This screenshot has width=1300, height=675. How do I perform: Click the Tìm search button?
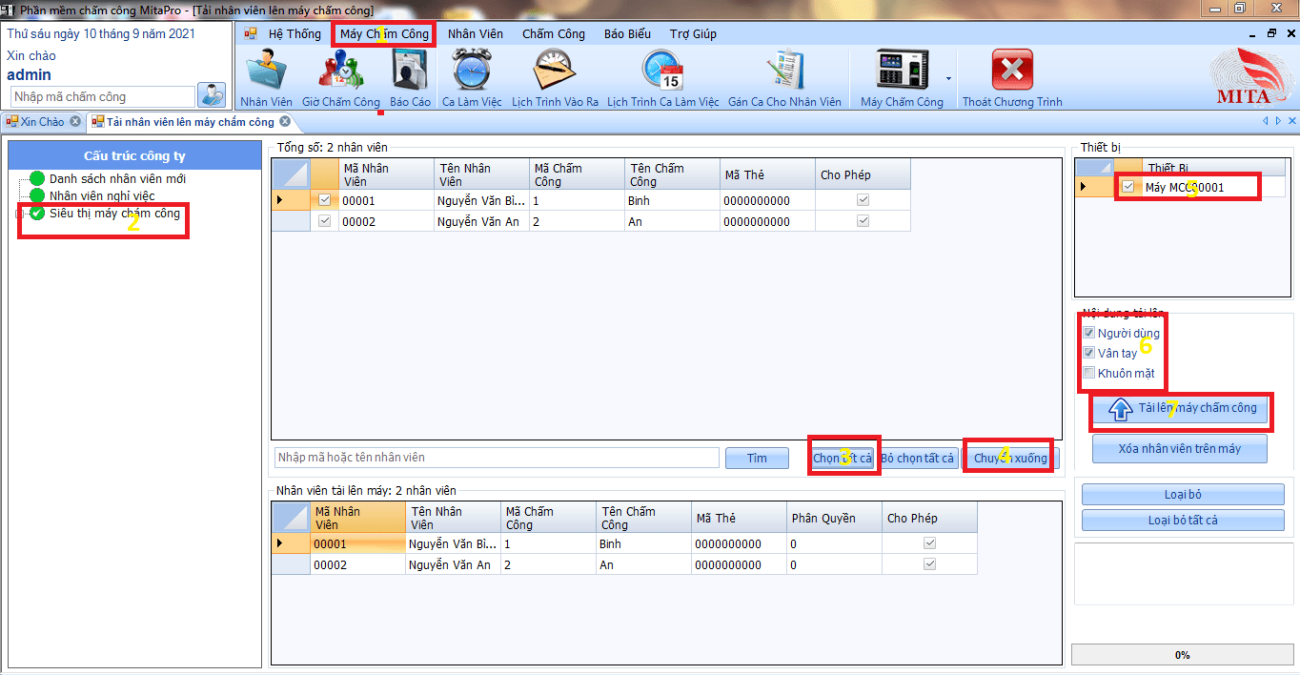[x=757, y=458]
